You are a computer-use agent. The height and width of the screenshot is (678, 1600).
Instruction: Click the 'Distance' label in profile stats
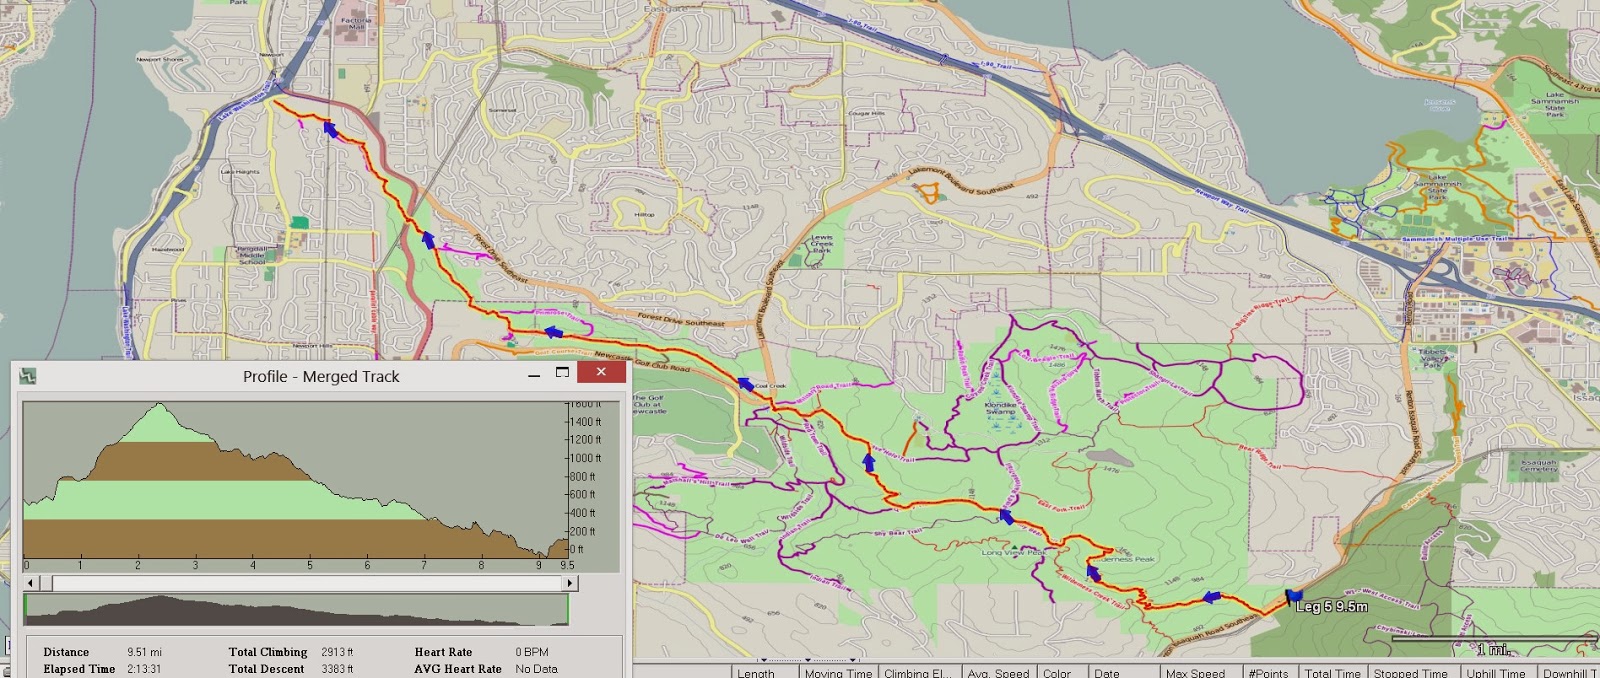pos(66,652)
